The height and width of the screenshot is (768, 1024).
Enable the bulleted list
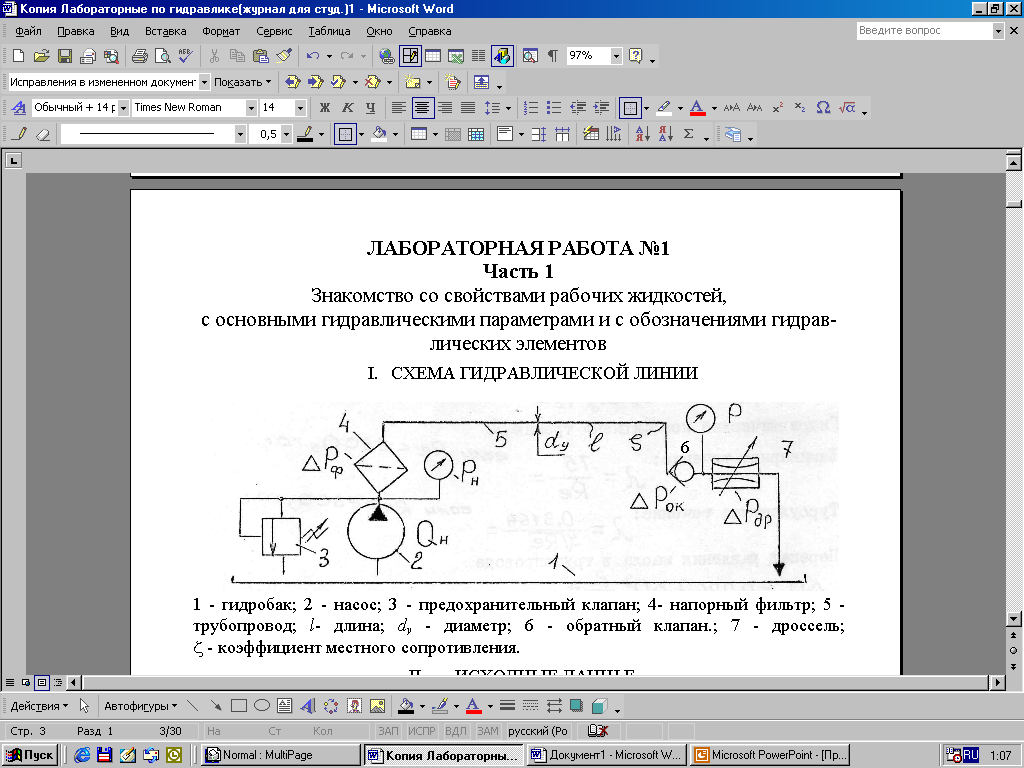pos(554,108)
